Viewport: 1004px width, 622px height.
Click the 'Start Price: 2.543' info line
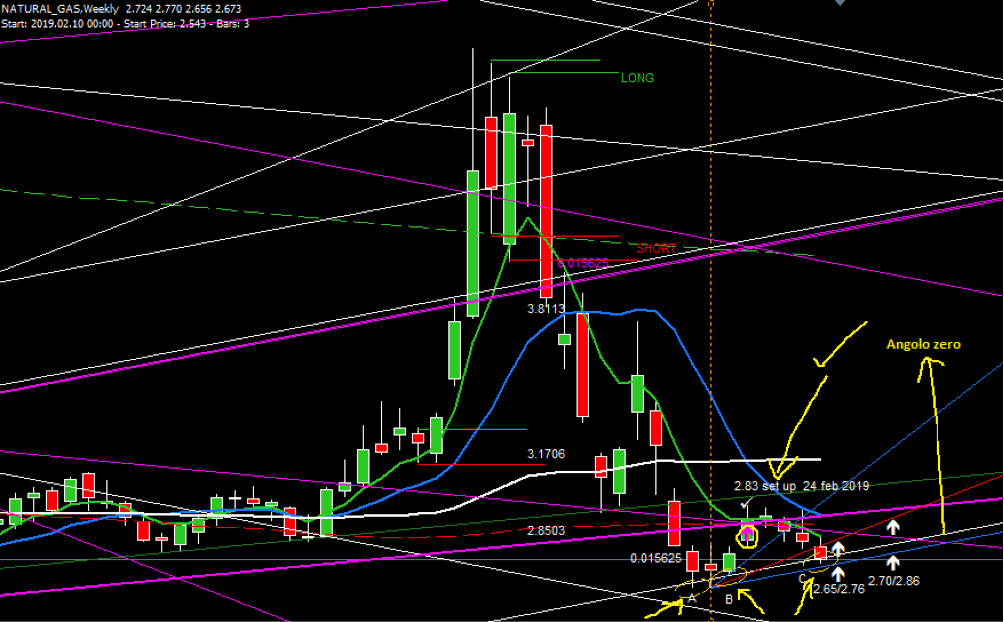[164, 24]
